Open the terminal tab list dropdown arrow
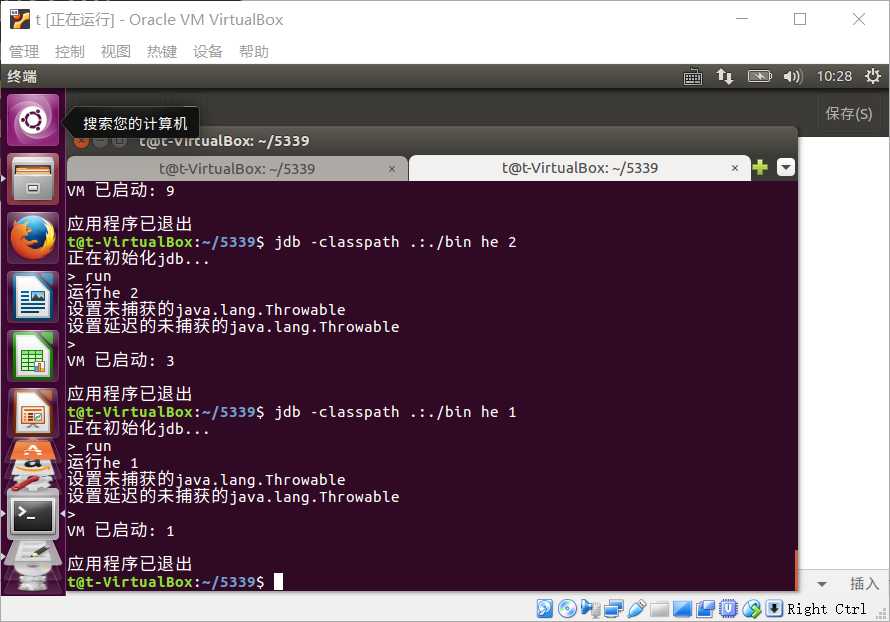Screen dimensions: 890x622 point(786,167)
